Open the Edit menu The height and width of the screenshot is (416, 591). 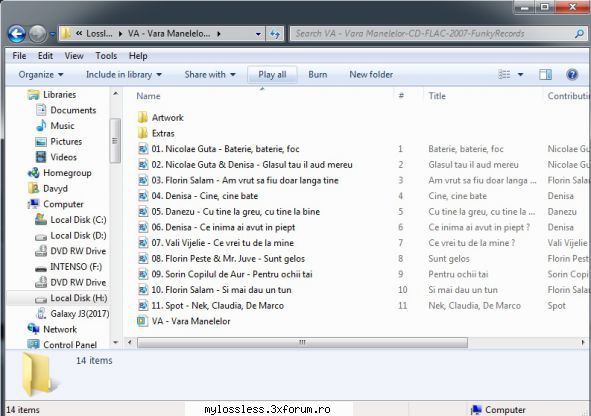coord(45,56)
